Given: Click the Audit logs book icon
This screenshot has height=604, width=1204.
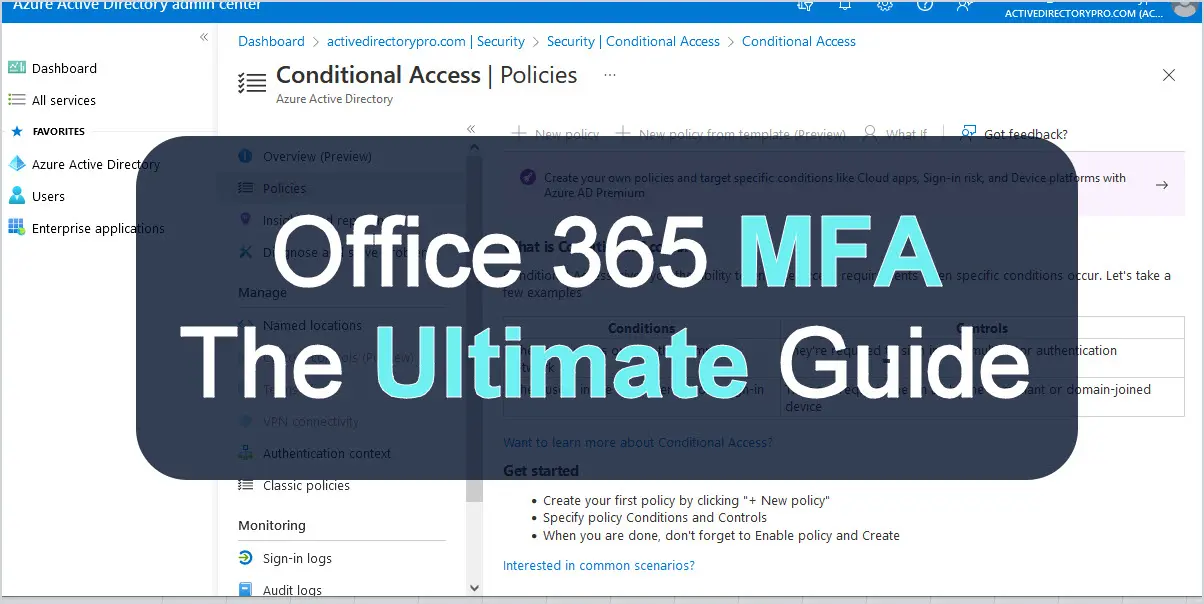Looking at the screenshot, I should click(246, 590).
